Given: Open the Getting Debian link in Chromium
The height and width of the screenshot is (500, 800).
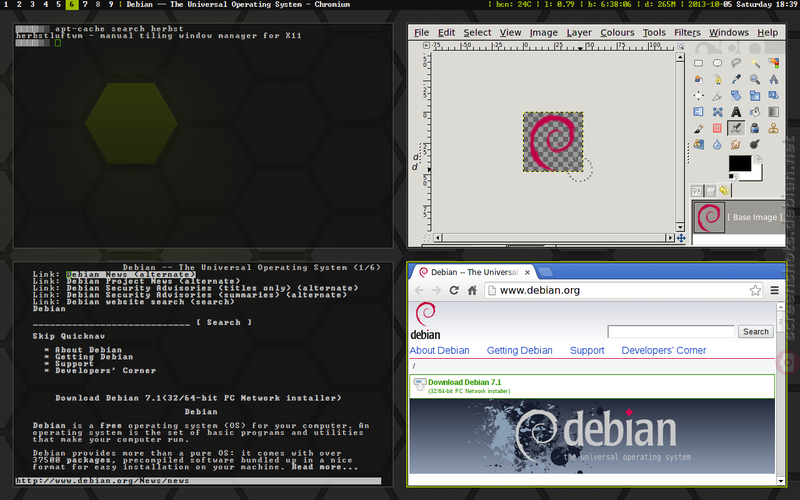Looking at the screenshot, I should click(519, 351).
